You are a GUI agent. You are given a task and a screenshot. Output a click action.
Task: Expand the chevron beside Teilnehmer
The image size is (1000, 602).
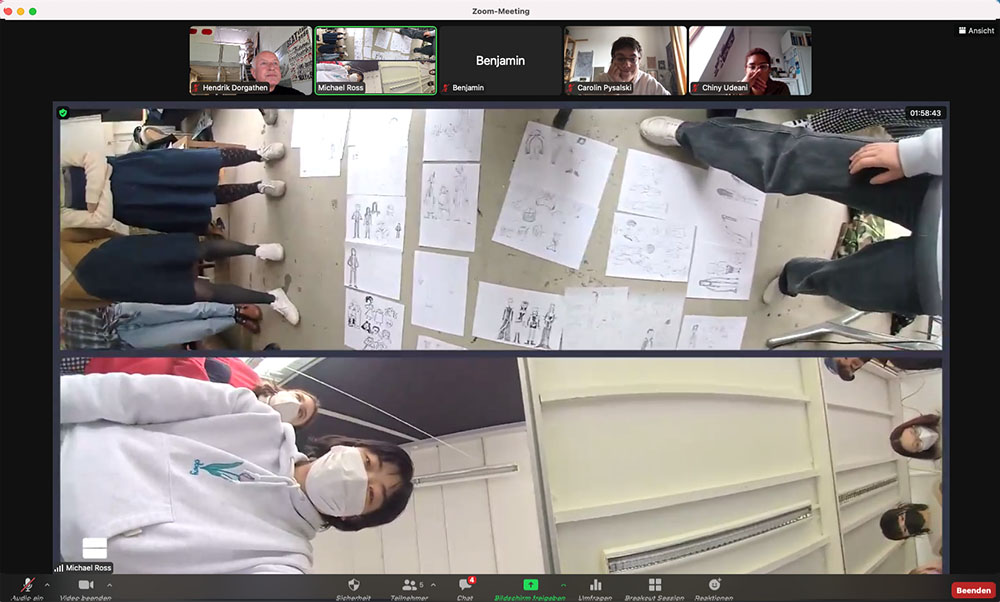(434, 584)
